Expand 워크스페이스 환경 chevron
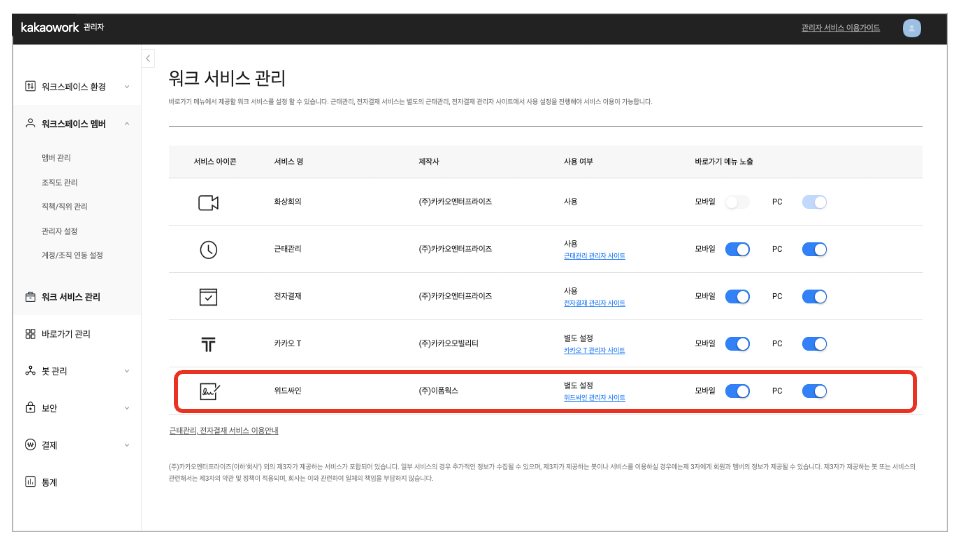The image size is (960, 552). (x=127, y=87)
